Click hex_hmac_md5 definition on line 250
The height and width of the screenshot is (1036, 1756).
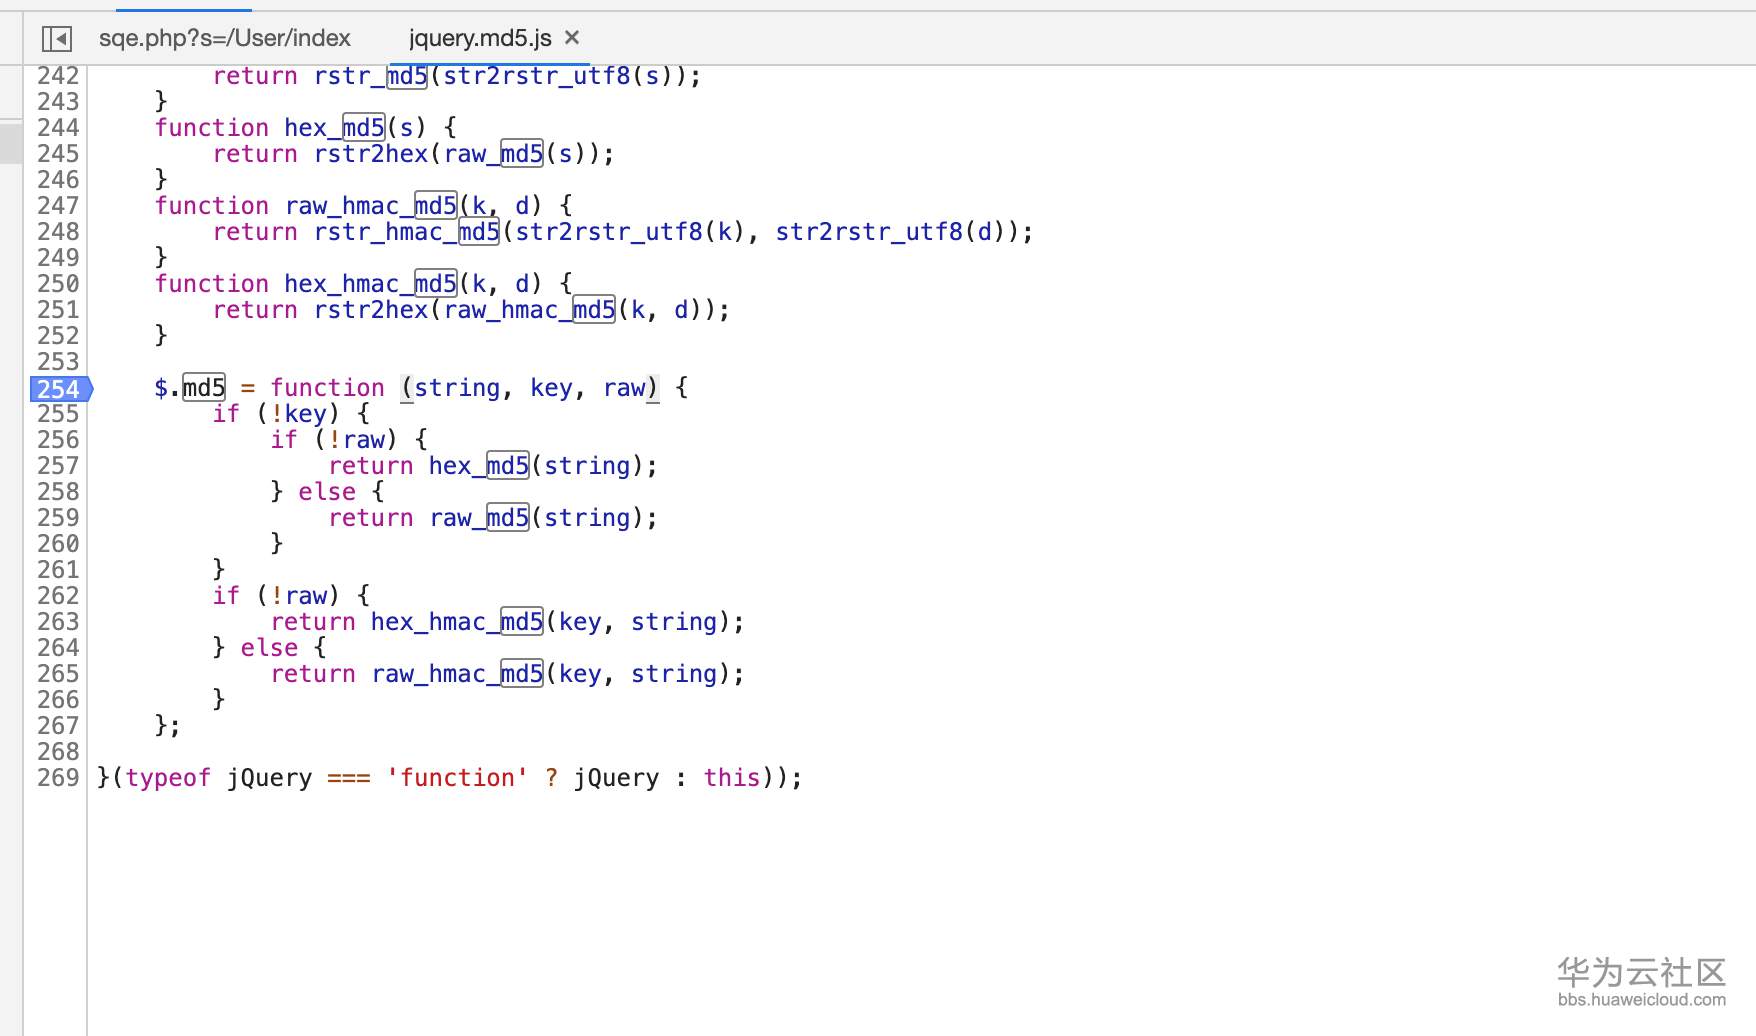coord(370,284)
